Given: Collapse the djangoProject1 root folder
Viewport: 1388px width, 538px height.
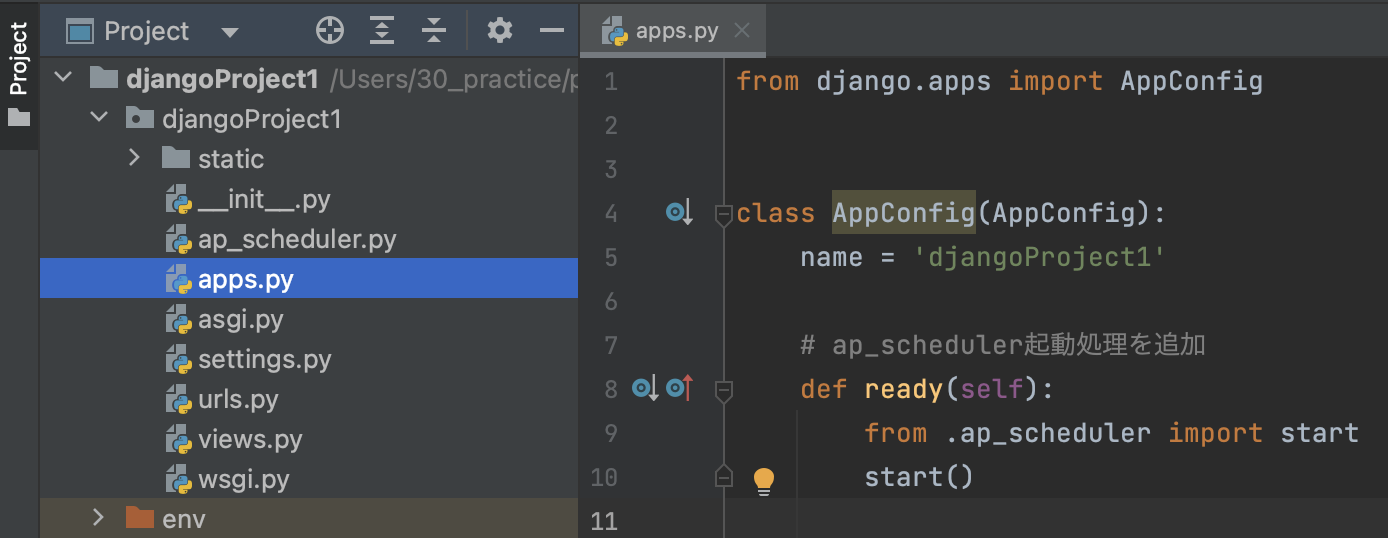Looking at the screenshot, I should click(63, 78).
